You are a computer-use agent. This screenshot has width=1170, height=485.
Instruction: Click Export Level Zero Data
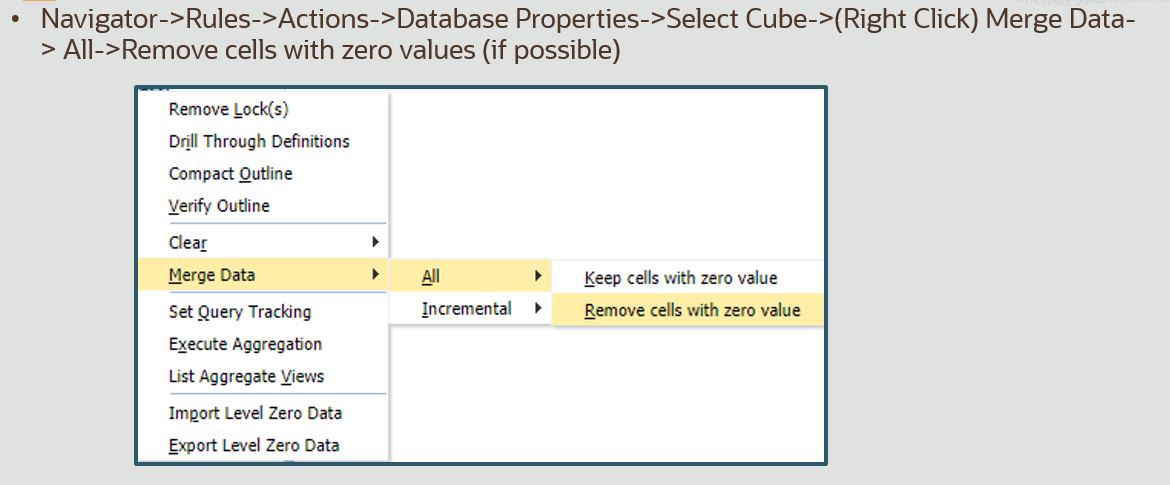[254, 445]
